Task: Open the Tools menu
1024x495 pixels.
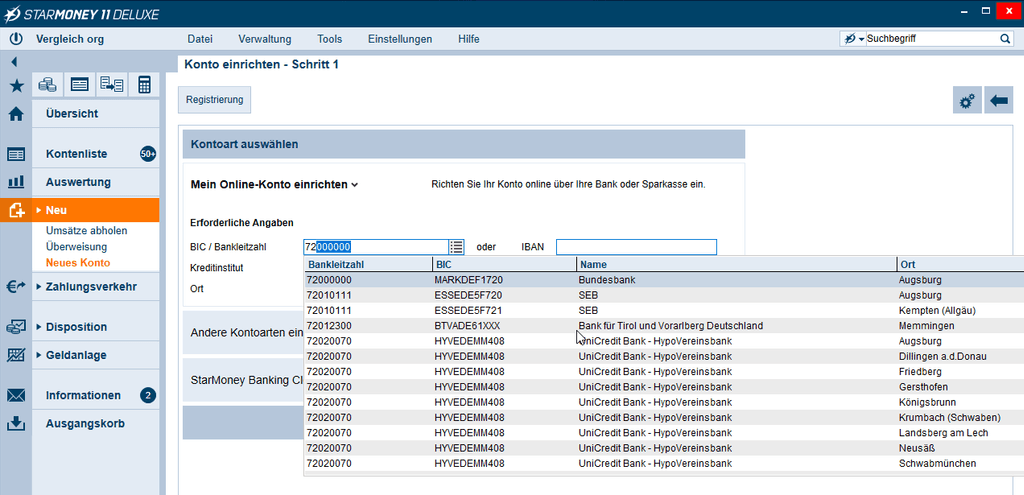Action: click(330, 39)
